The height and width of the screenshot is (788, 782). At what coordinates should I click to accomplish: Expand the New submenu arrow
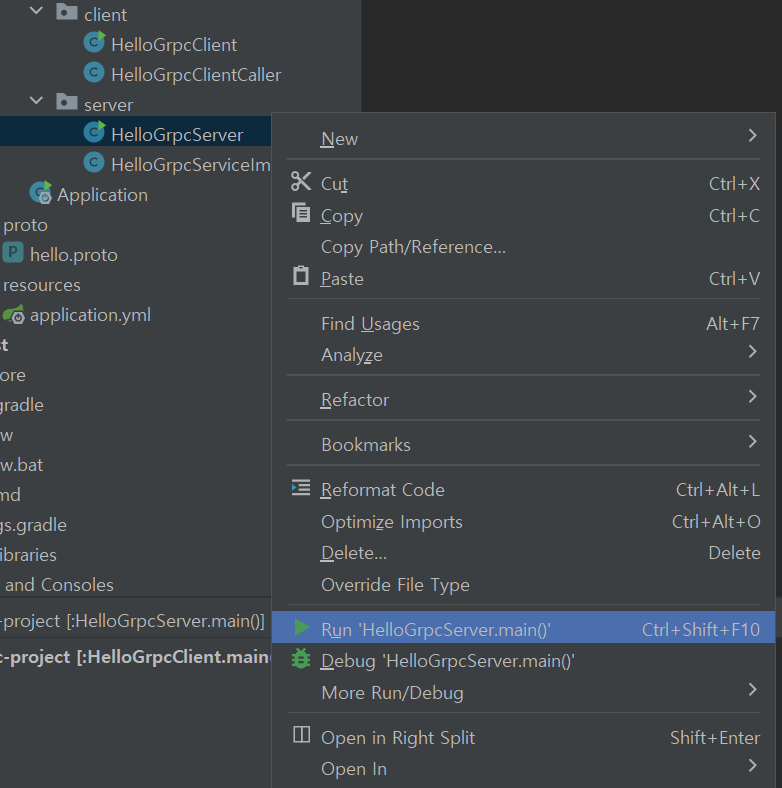[x=752, y=135]
